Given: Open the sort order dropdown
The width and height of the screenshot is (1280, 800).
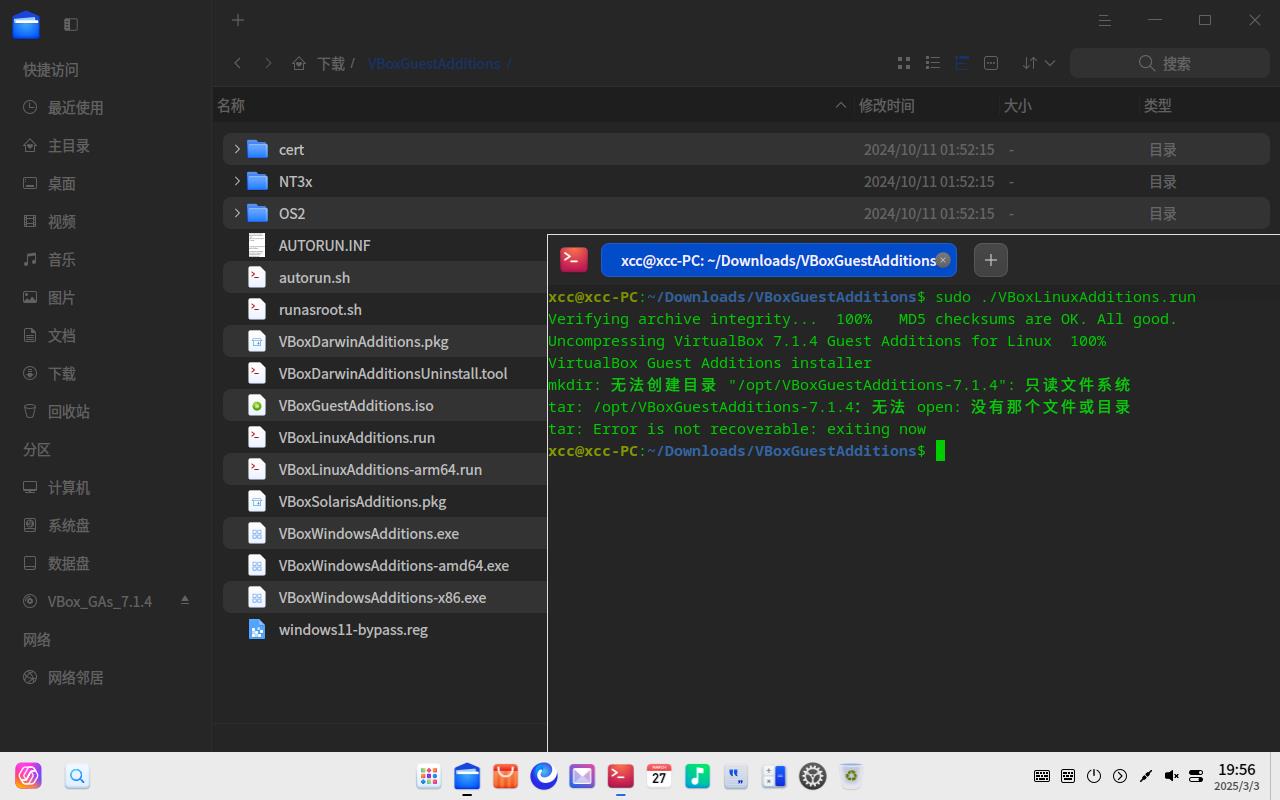Looking at the screenshot, I should (x=1039, y=63).
